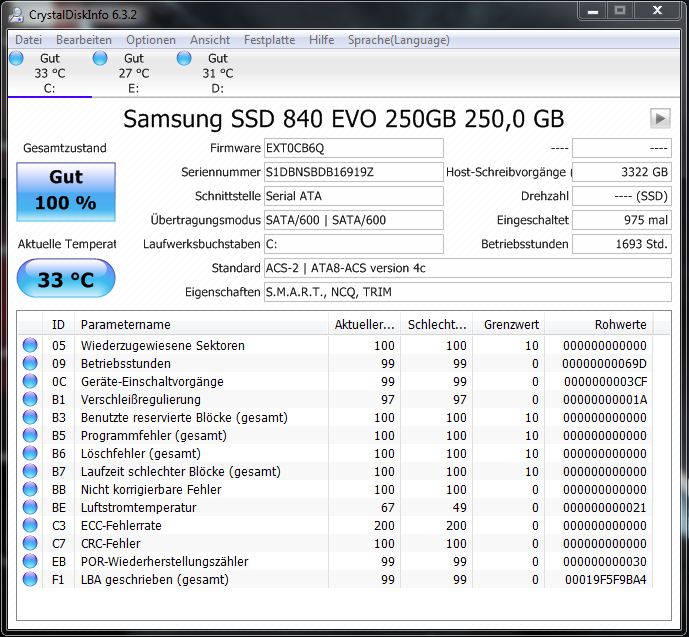Open the Sprache(Language) menu
This screenshot has width=689, height=637.
[399, 40]
